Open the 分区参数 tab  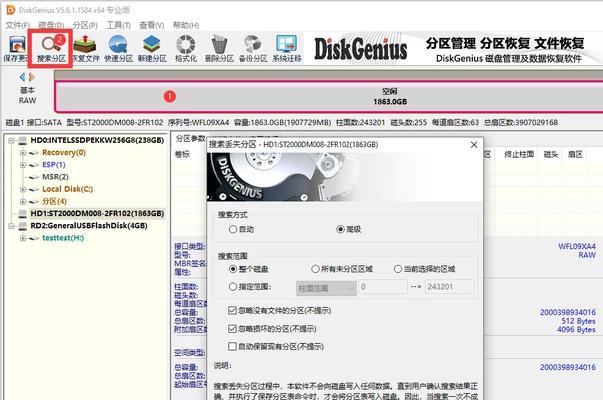coord(190,138)
